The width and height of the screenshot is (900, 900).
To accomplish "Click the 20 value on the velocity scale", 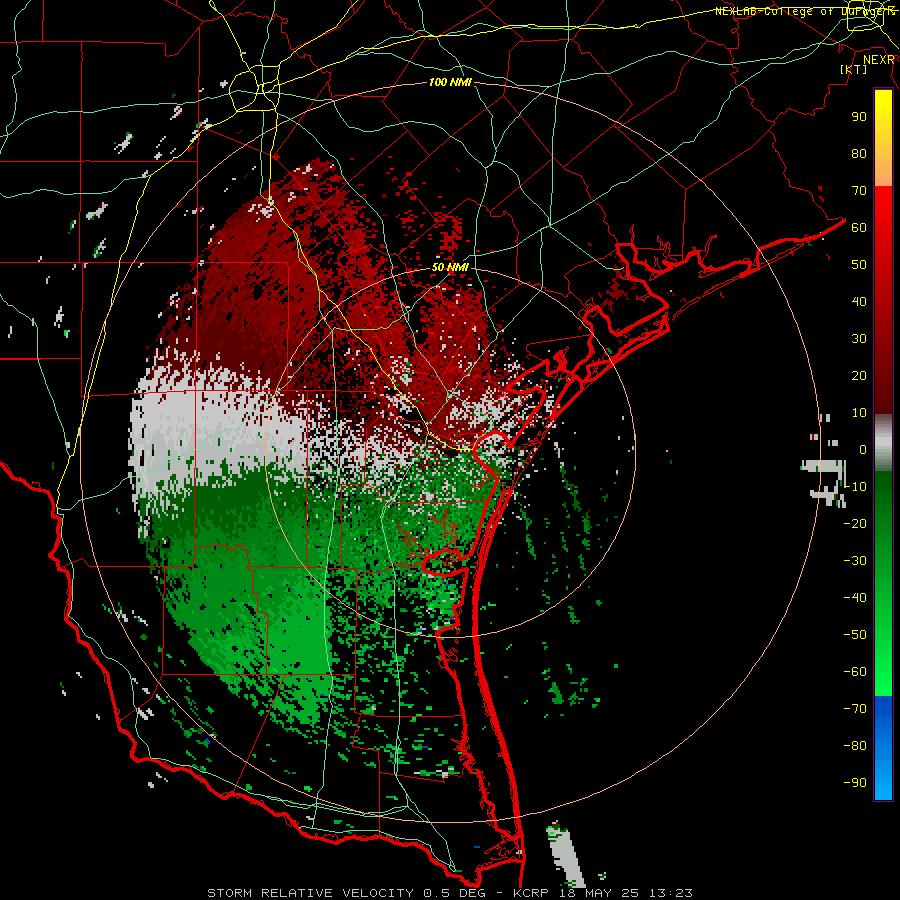I will point(859,375).
